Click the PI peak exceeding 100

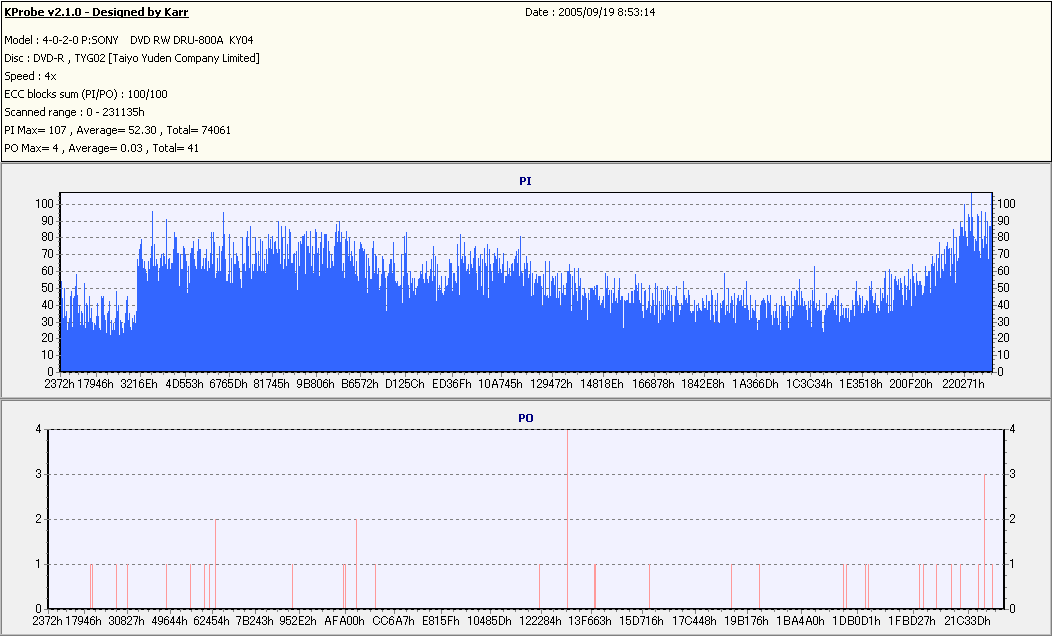(x=971, y=199)
